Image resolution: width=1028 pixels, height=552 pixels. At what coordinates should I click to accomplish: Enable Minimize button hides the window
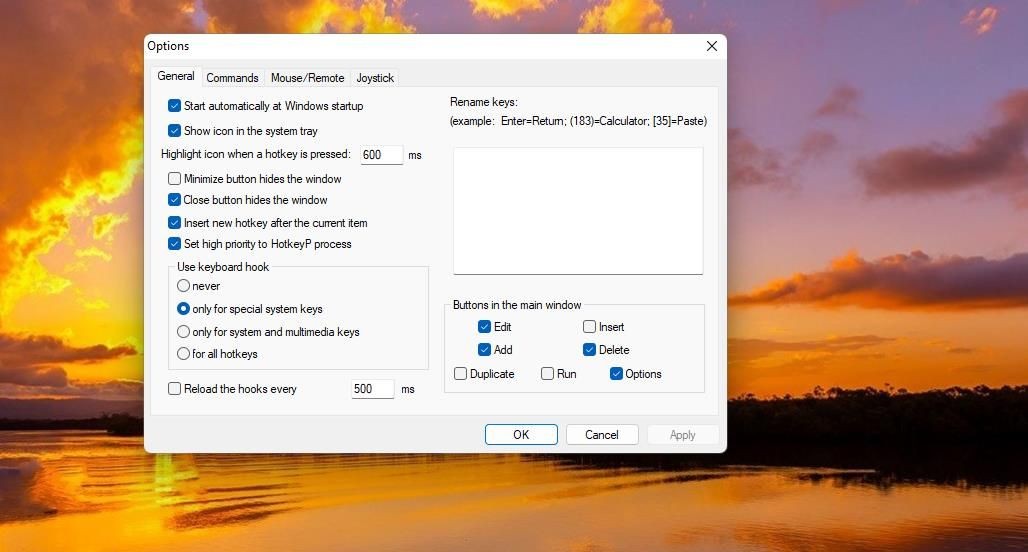coord(174,178)
